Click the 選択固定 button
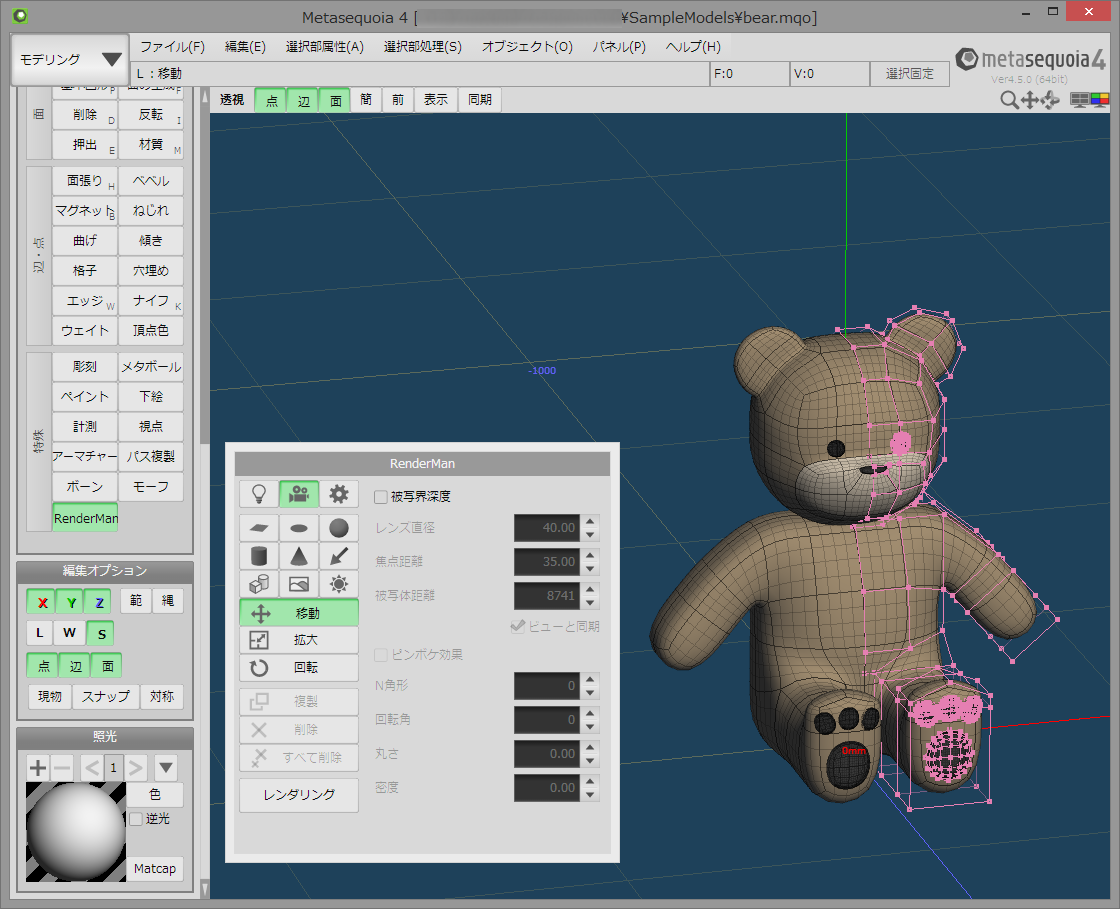This screenshot has height=909, width=1120. [909, 74]
